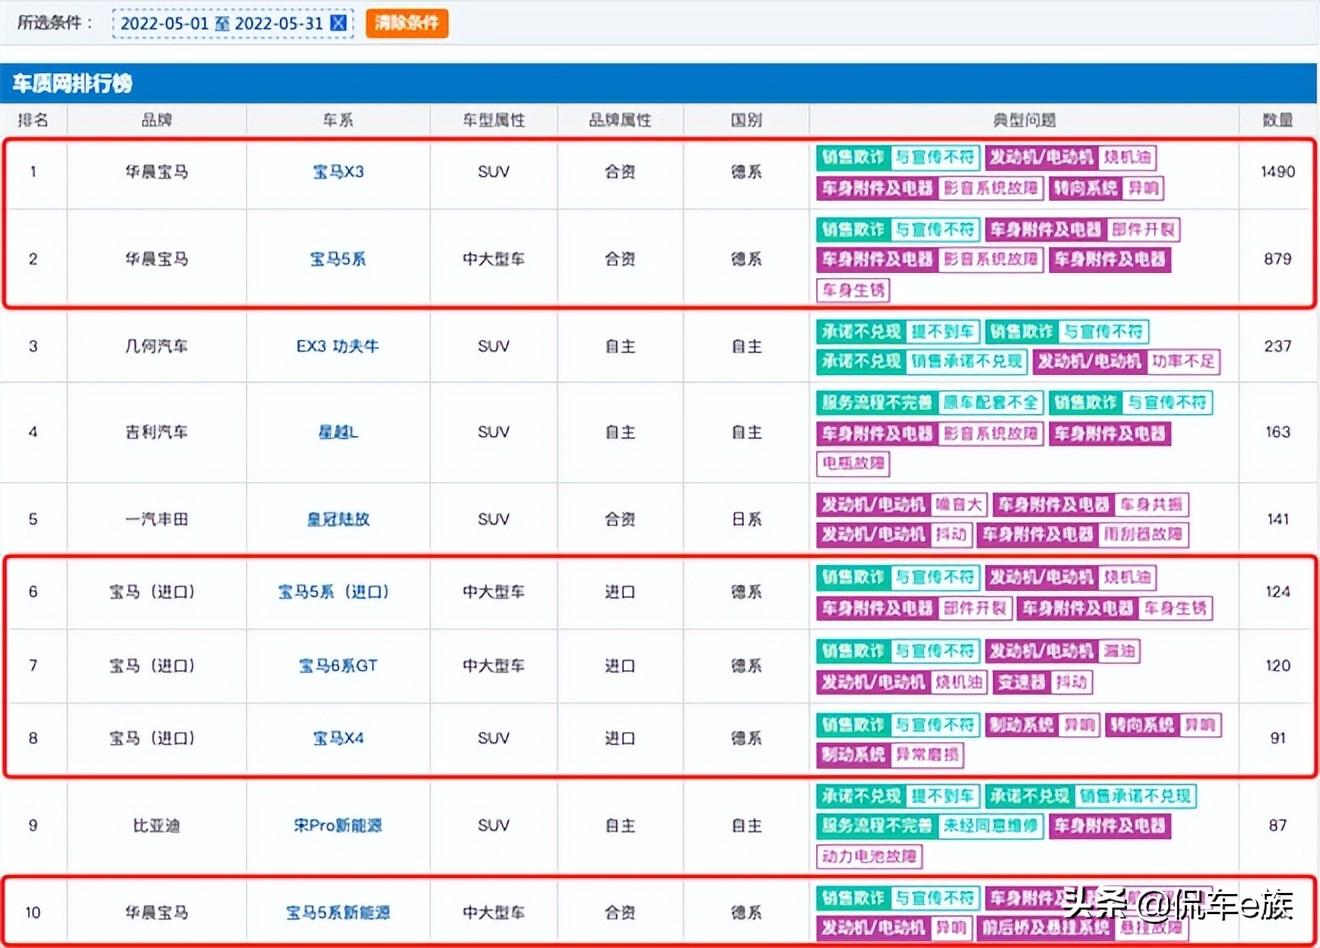Image resolution: width=1320 pixels, height=948 pixels.
Task: Click the 排名 column header
Action: [x=33, y=120]
